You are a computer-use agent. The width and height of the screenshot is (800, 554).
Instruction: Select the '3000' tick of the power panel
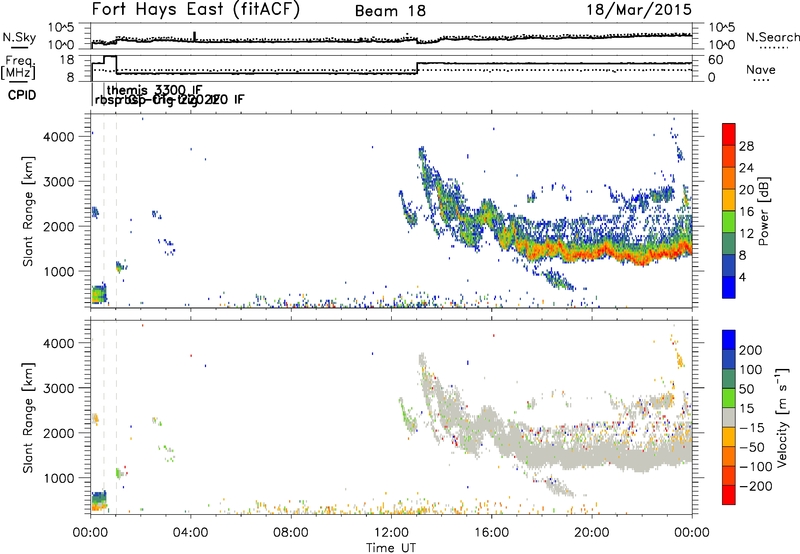[59, 182]
